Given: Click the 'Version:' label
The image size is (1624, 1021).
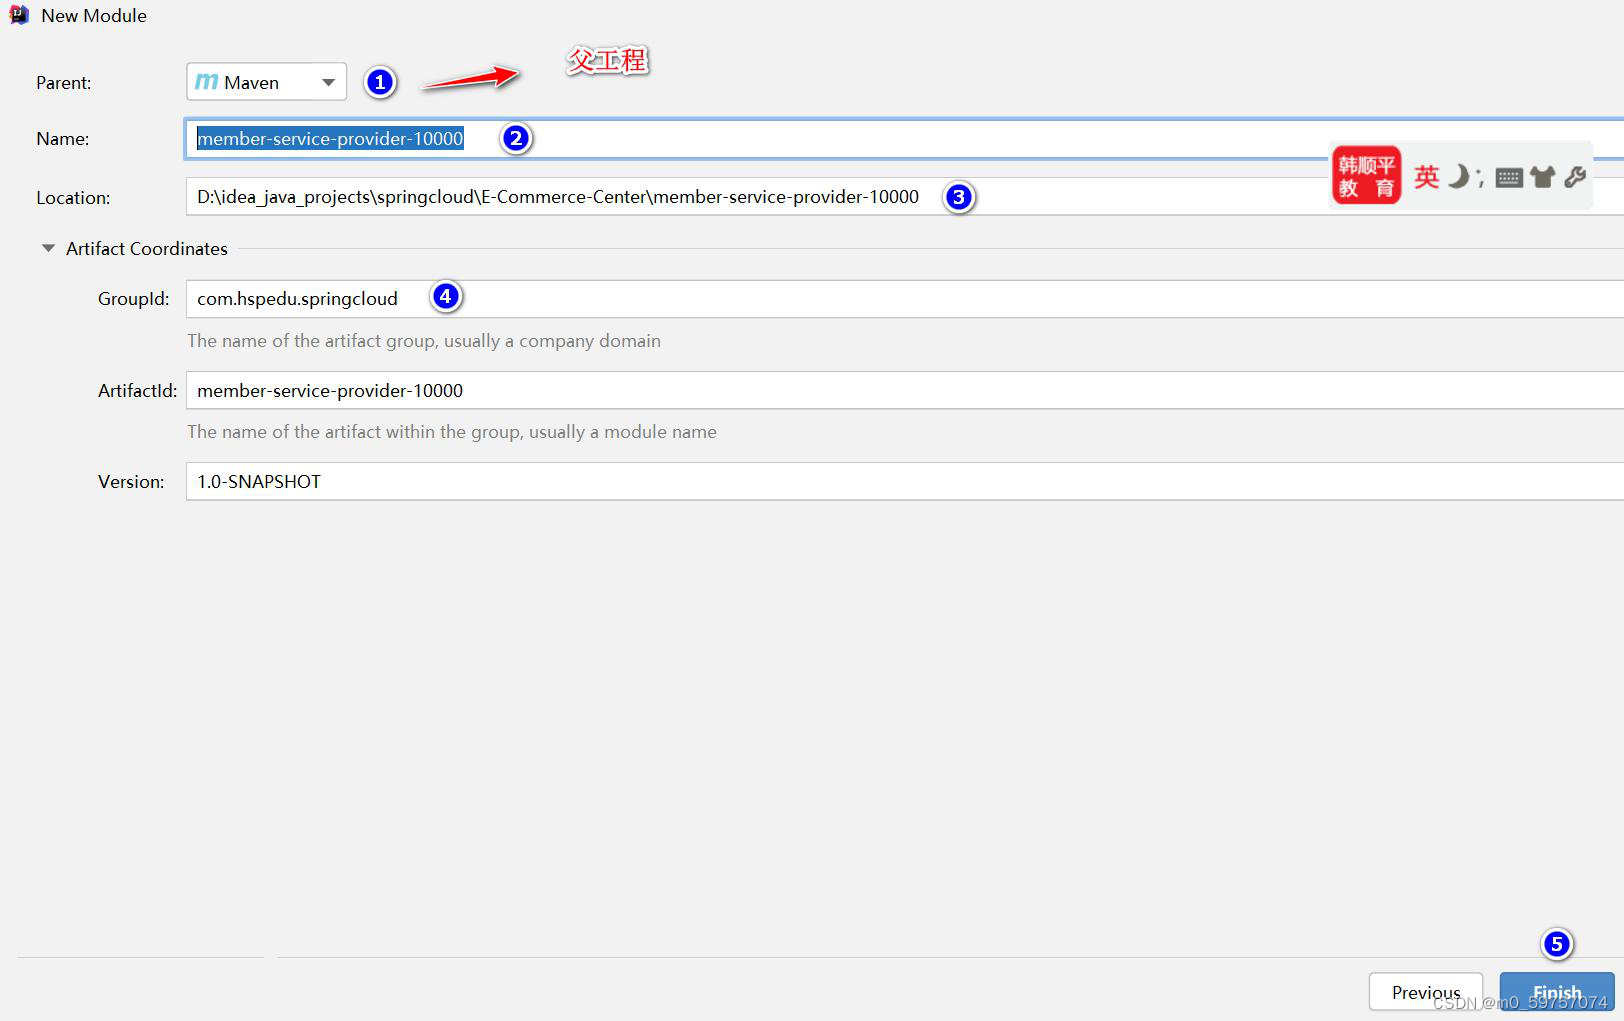Looking at the screenshot, I should [131, 482].
